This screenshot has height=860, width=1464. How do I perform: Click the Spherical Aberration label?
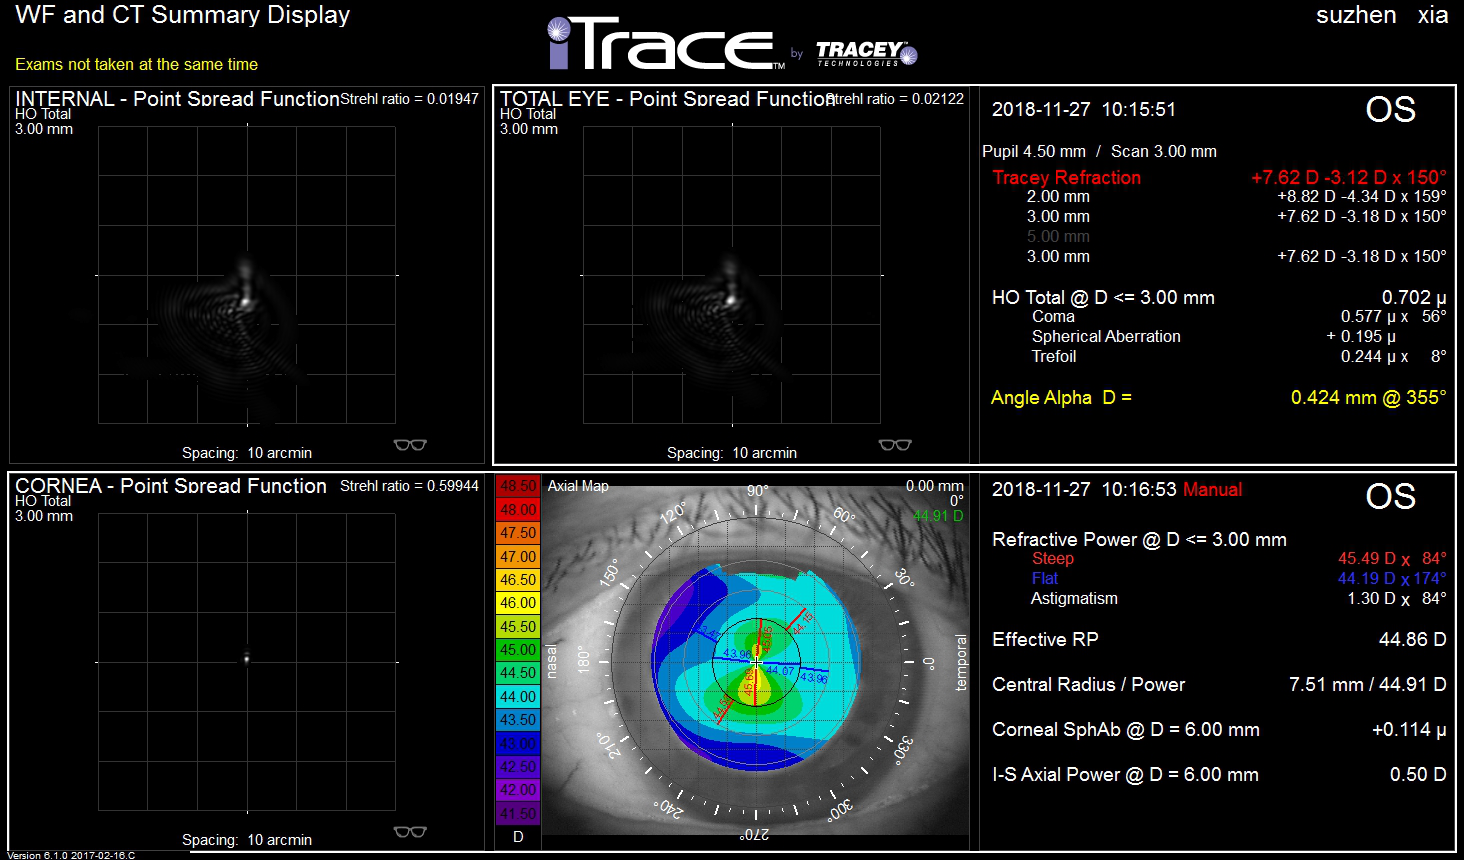tap(1106, 337)
